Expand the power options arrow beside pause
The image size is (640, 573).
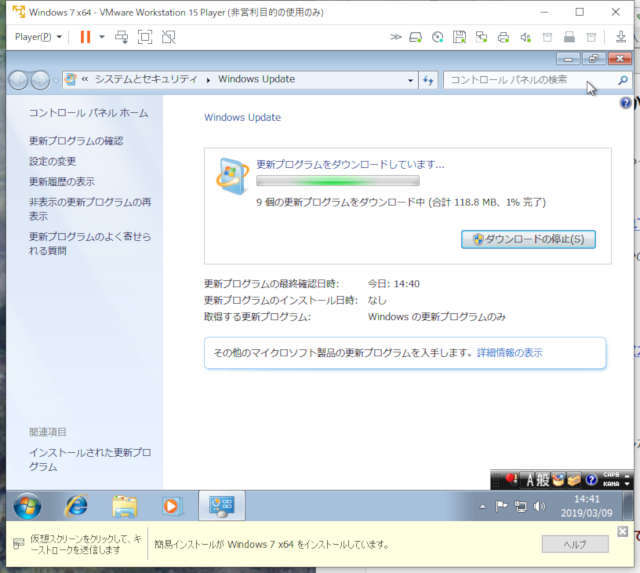tap(102, 37)
